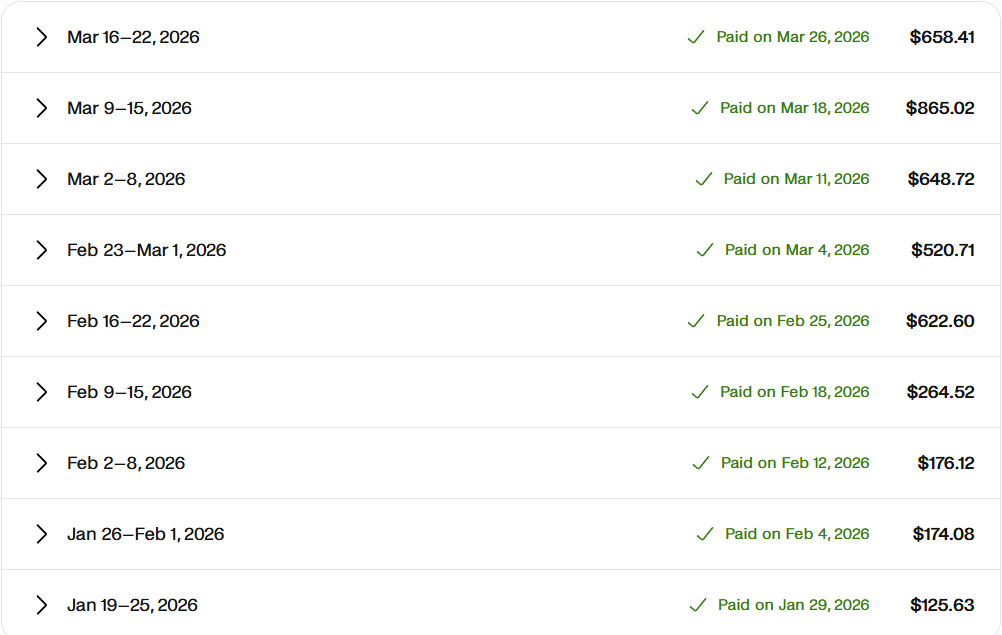Expand the Jan 26–Feb 1, 2026 chevron

point(42,533)
